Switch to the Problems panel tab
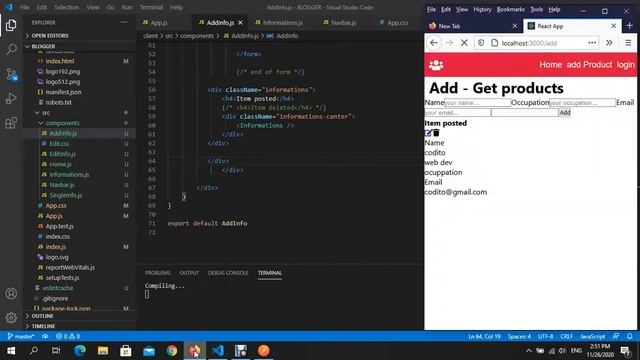Viewport: 640px width, 360px height. tap(158, 273)
